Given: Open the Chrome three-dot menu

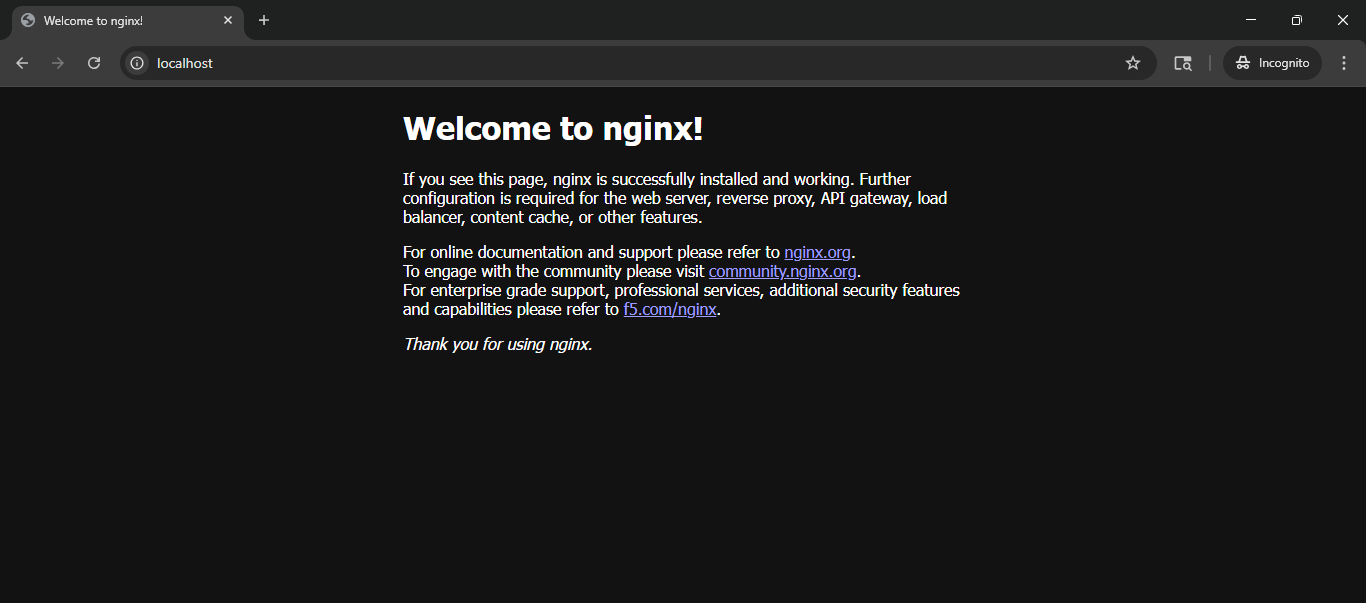Looking at the screenshot, I should pos(1344,63).
